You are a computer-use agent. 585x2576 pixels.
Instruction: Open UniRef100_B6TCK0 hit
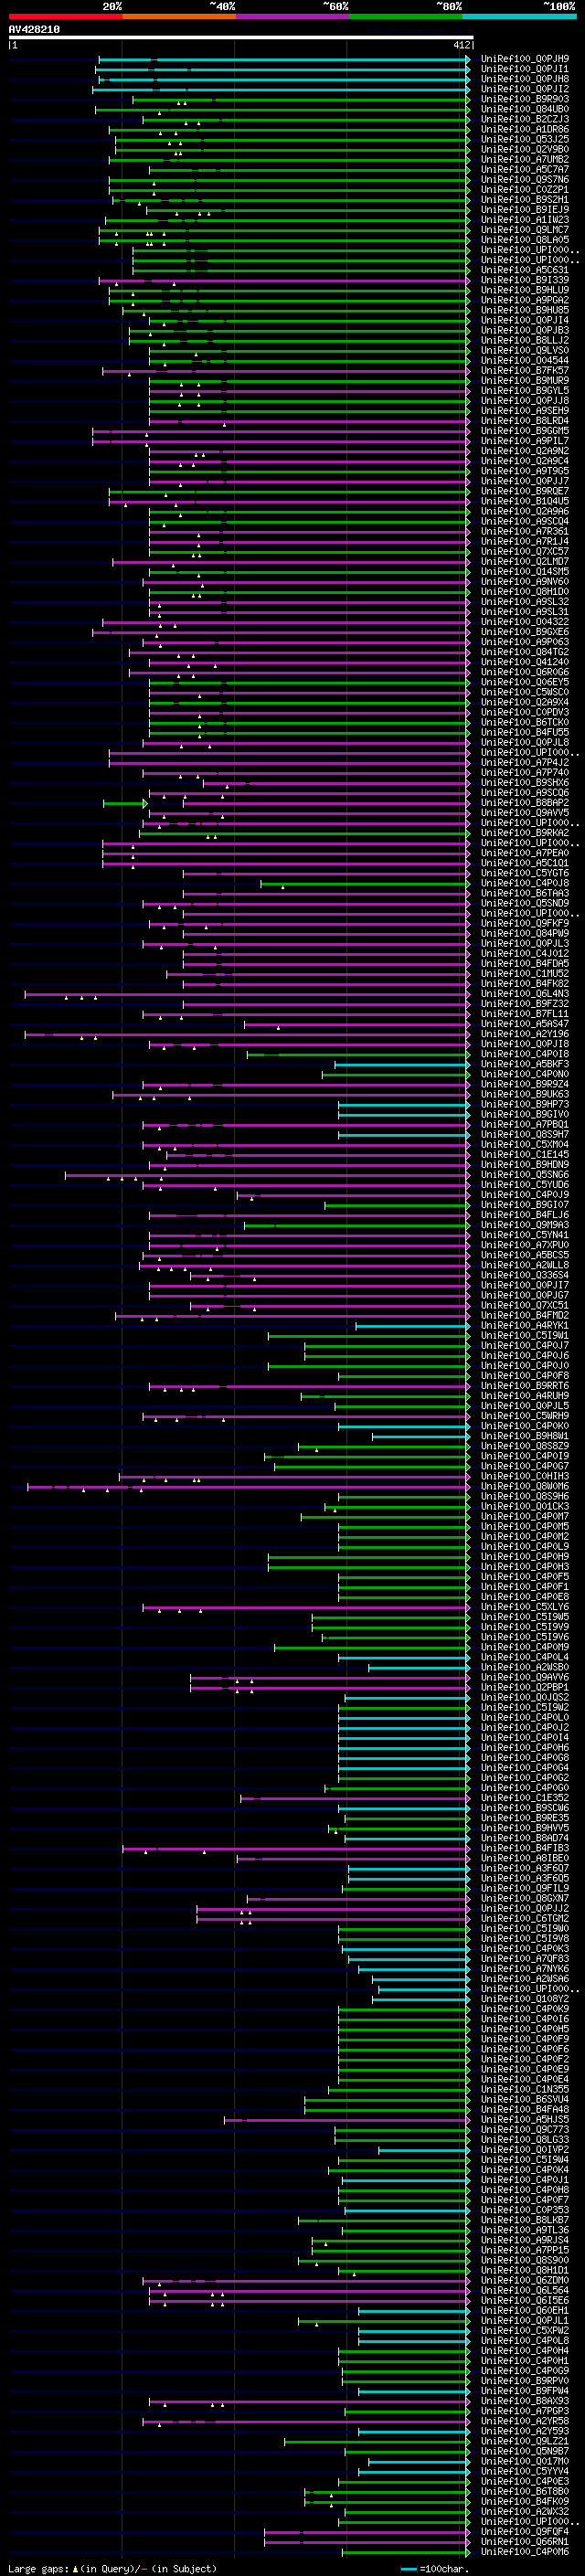[525, 723]
